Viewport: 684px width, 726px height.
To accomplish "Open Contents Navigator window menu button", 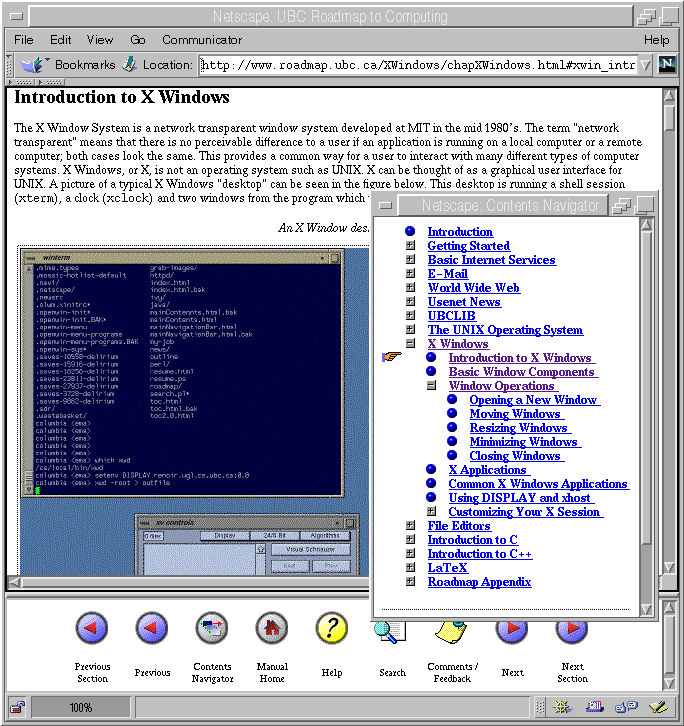I will tap(385, 205).
